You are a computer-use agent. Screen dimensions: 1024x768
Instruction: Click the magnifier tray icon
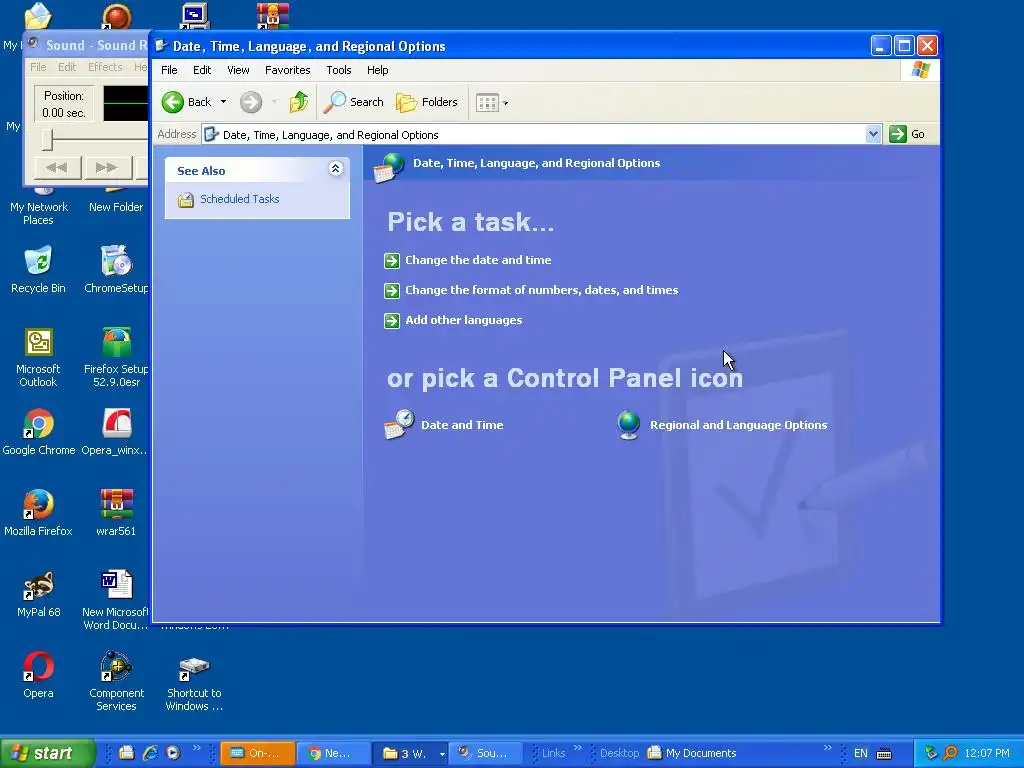[951, 753]
